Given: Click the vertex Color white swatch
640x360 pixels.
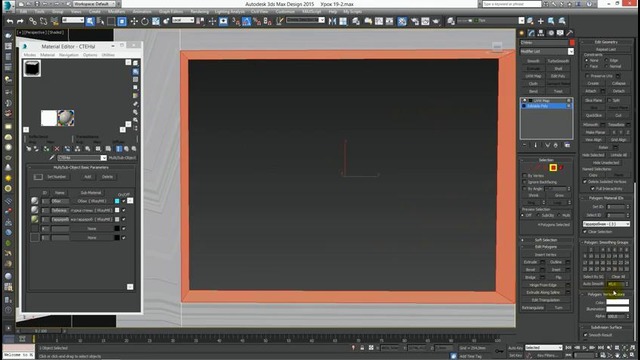Looking at the screenshot, I should 618,302.
